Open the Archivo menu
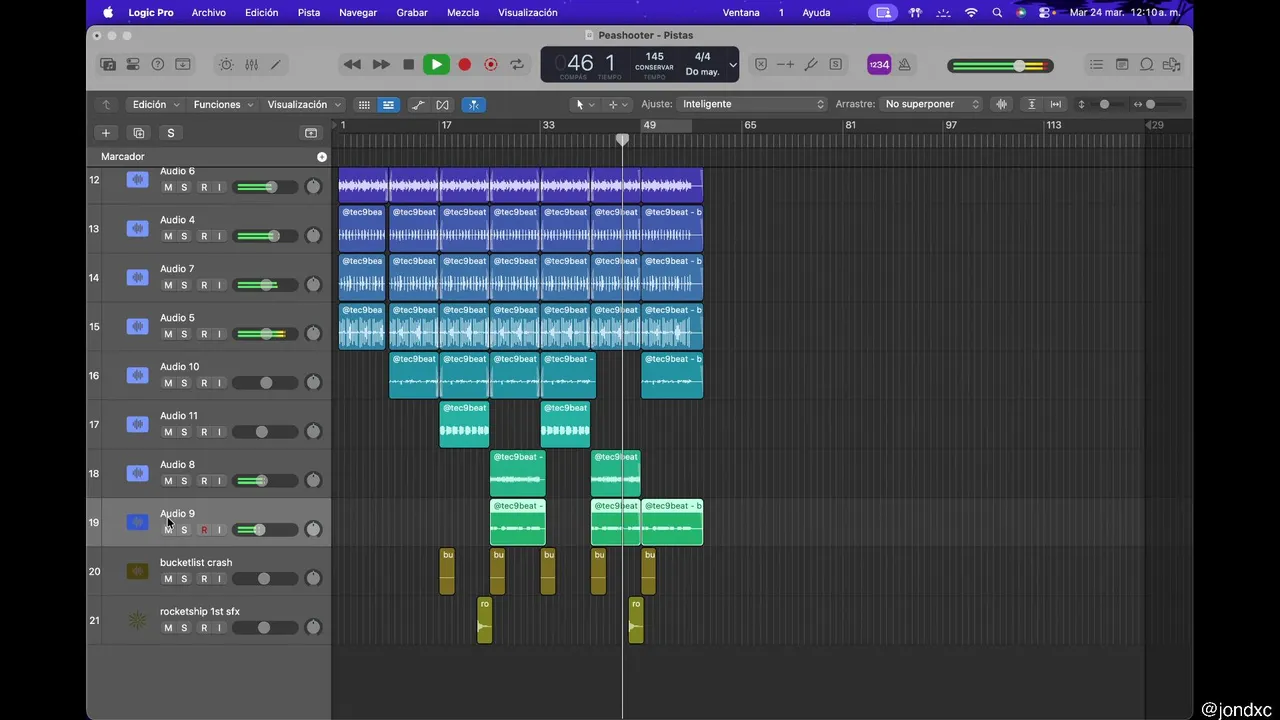1280x720 pixels. [x=208, y=12]
